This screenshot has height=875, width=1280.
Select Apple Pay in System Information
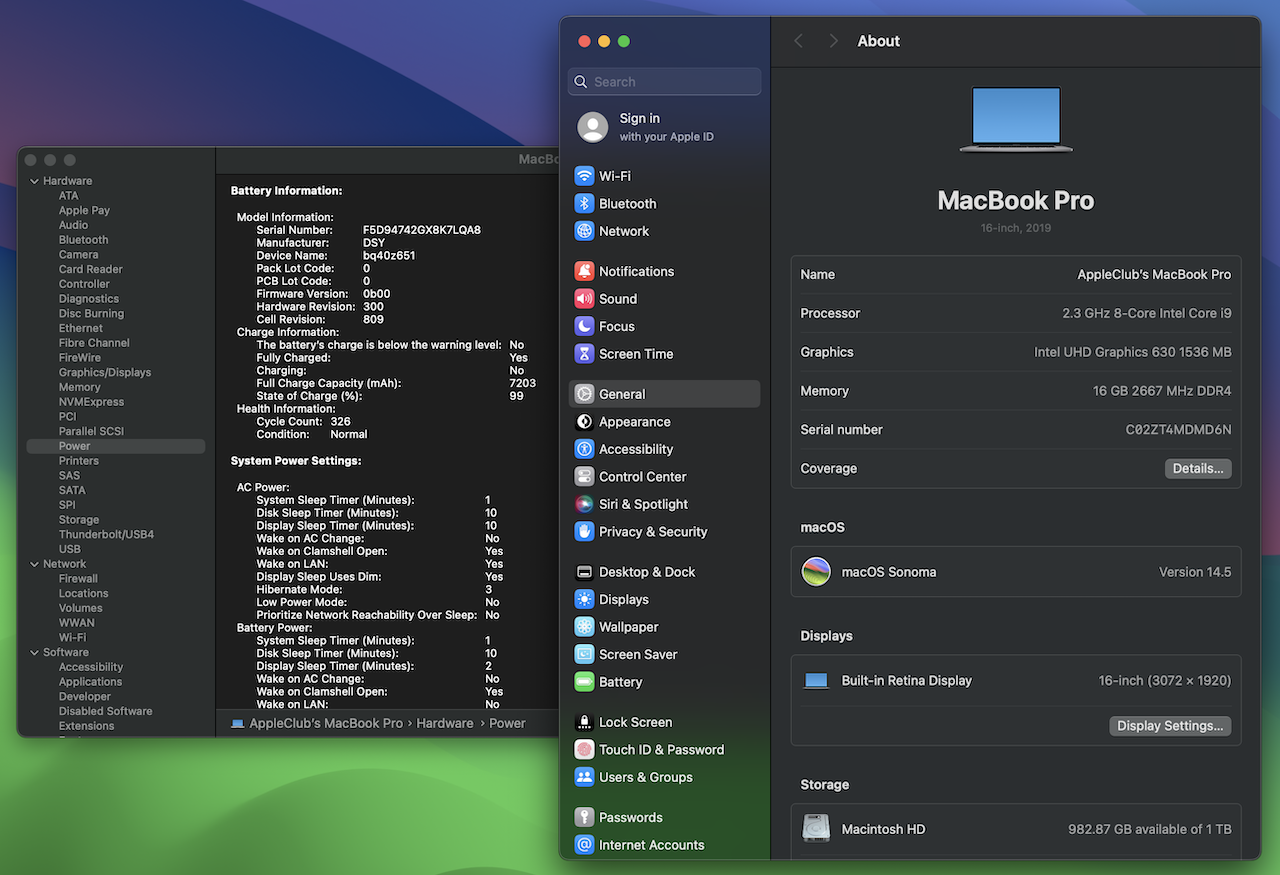tap(84, 210)
